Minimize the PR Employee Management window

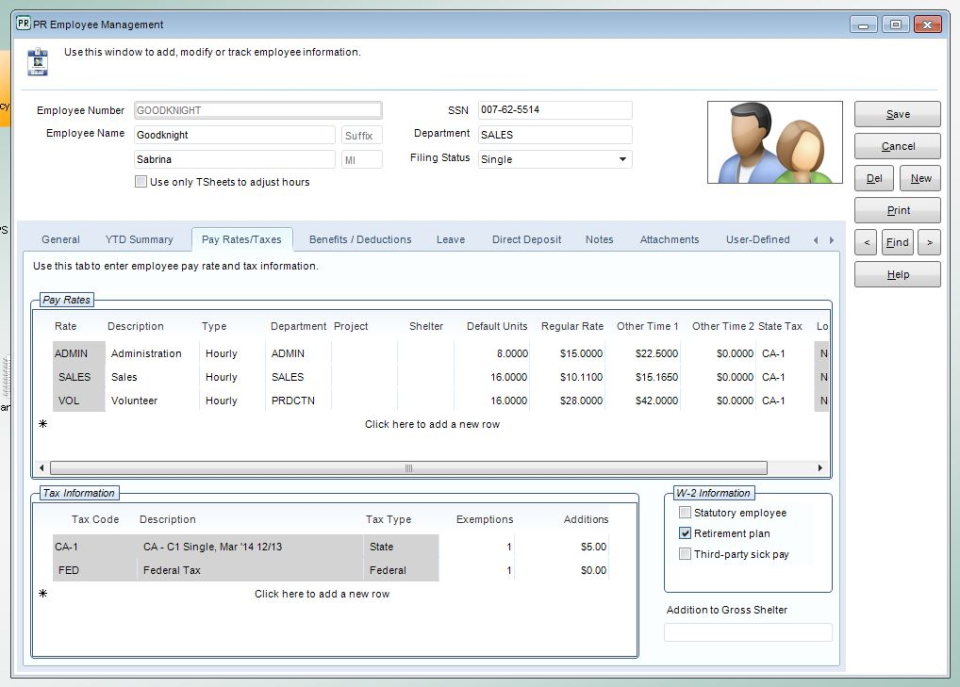click(863, 24)
